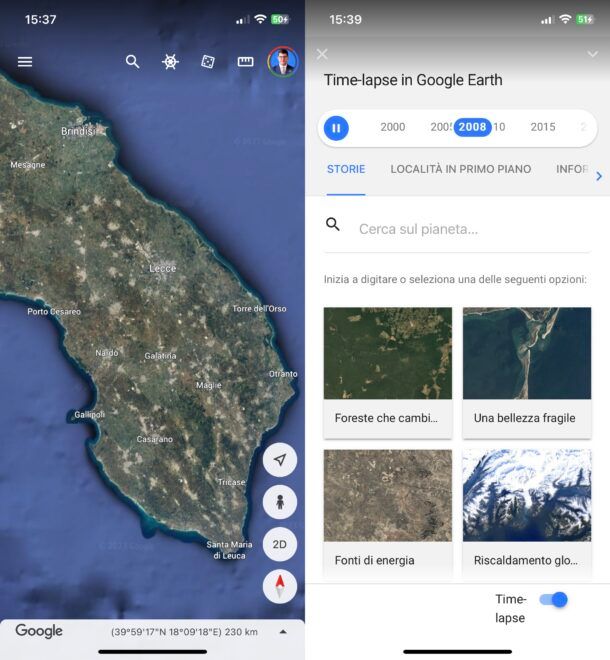Tap Wi-Fi icon in left status bar
The height and width of the screenshot is (660, 610).
(261, 19)
